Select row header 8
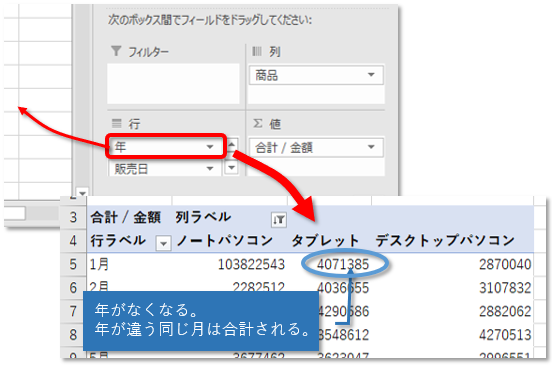552x365 pixels. tap(73, 335)
